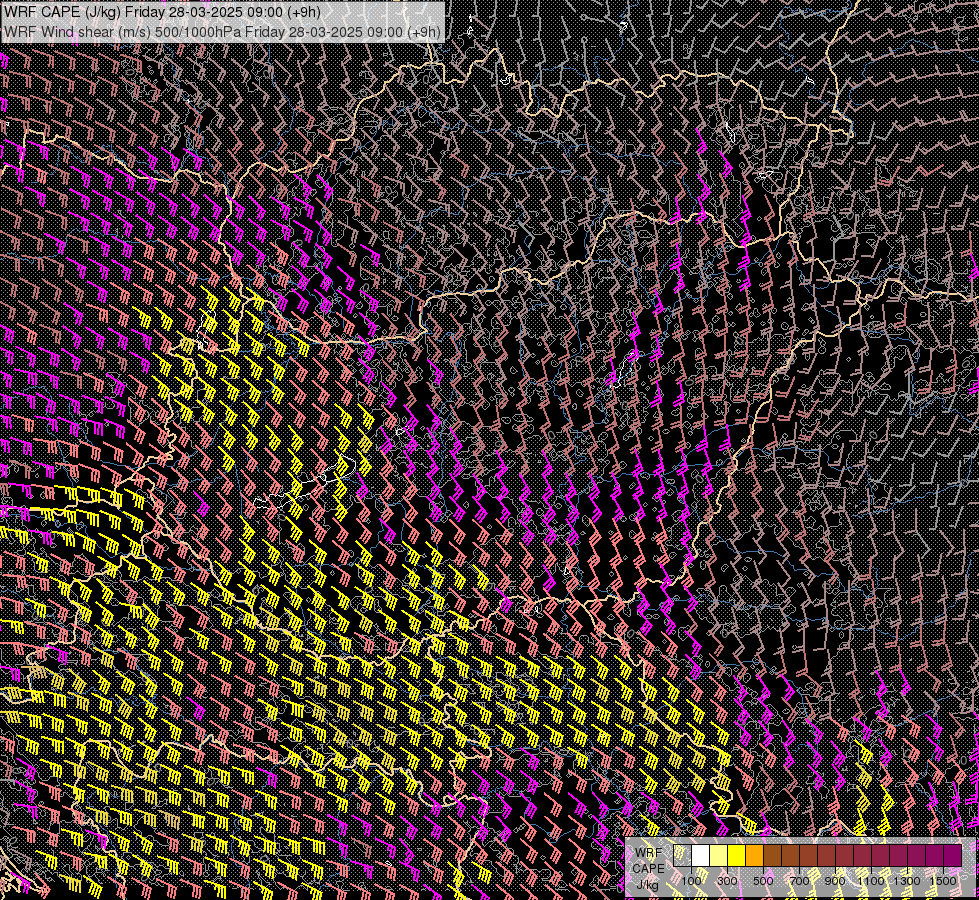The width and height of the screenshot is (979, 900).
Task: Click the legend tick label 1500
Action: click(x=943, y=881)
